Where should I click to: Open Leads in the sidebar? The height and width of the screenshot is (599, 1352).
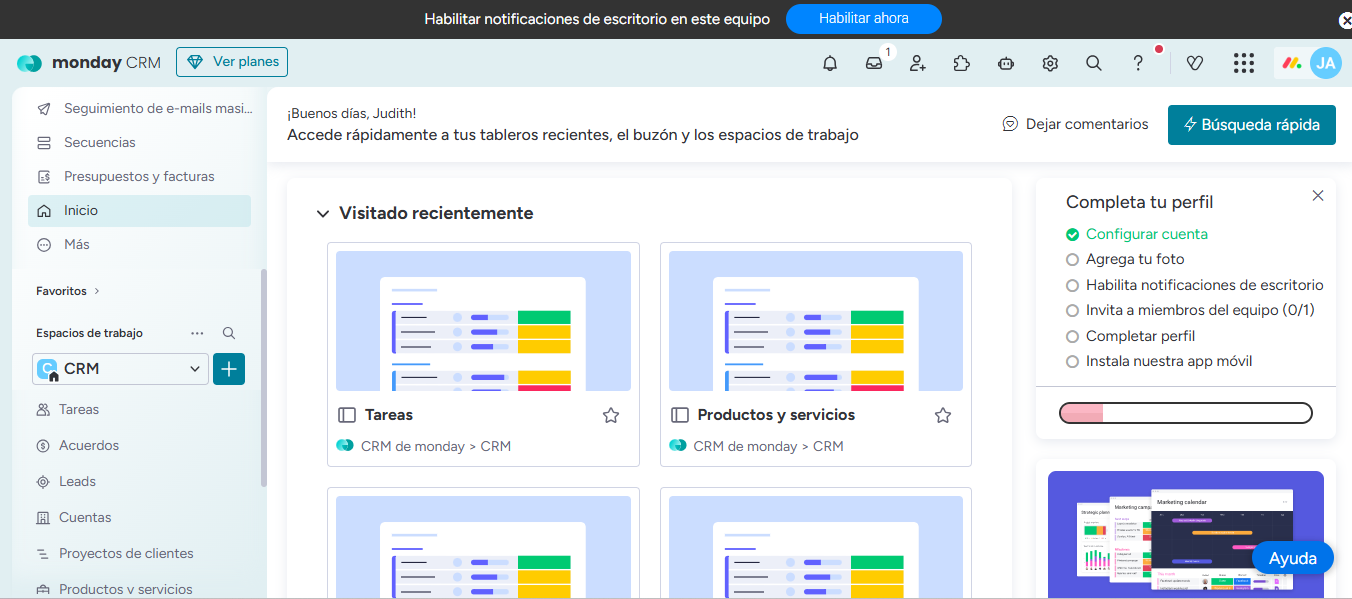click(77, 481)
